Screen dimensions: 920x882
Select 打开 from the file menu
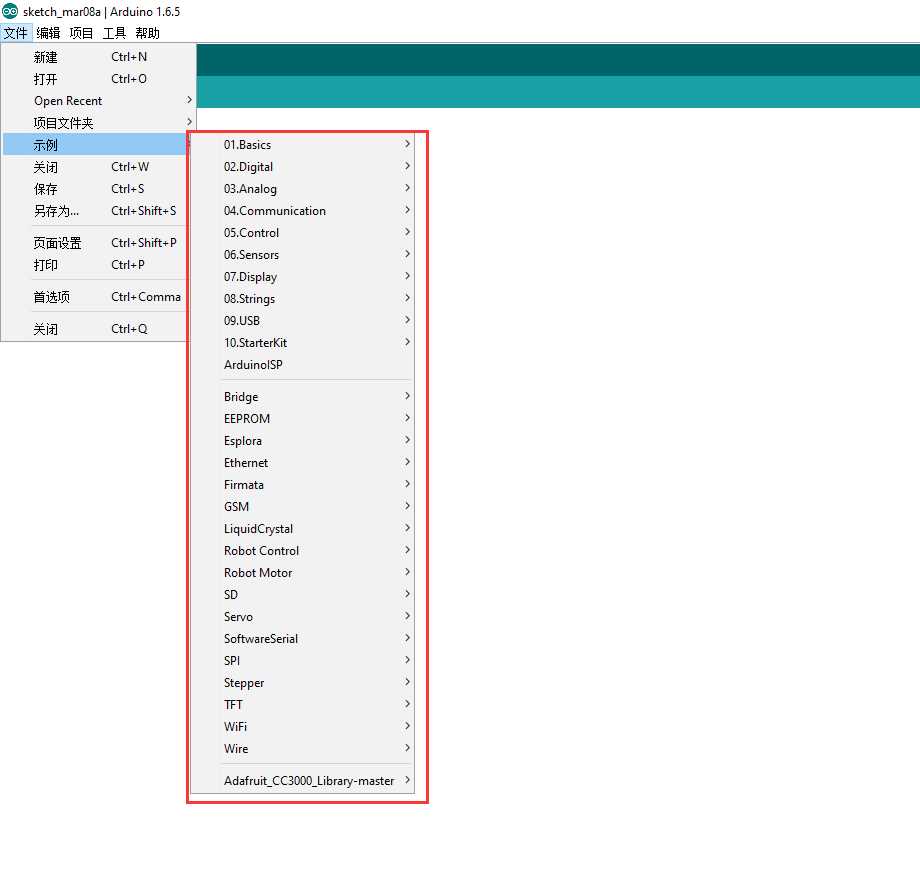pyautogui.click(x=99, y=79)
